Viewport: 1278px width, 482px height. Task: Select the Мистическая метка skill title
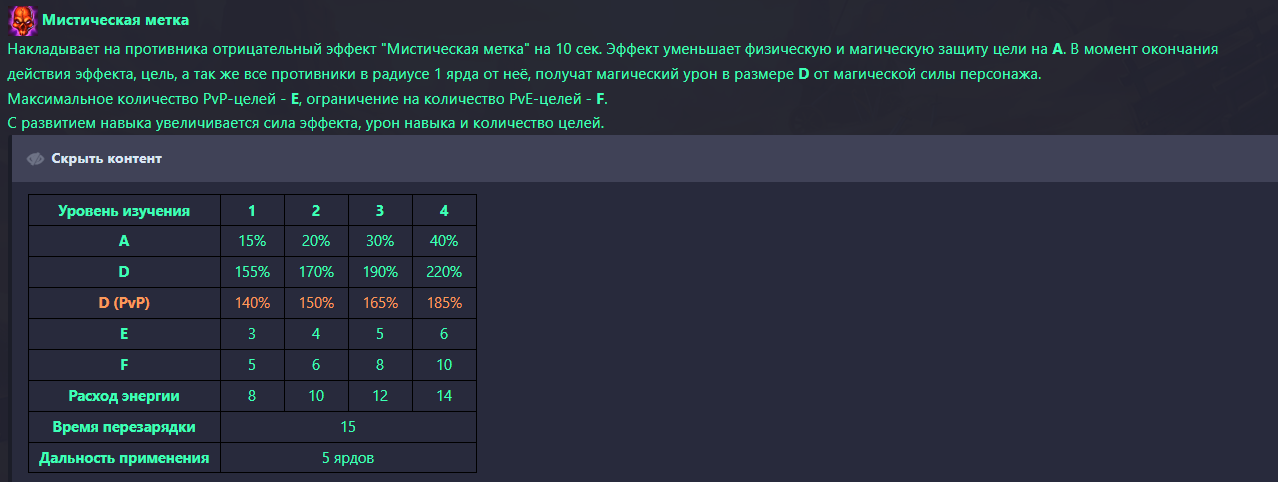[x=115, y=20]
